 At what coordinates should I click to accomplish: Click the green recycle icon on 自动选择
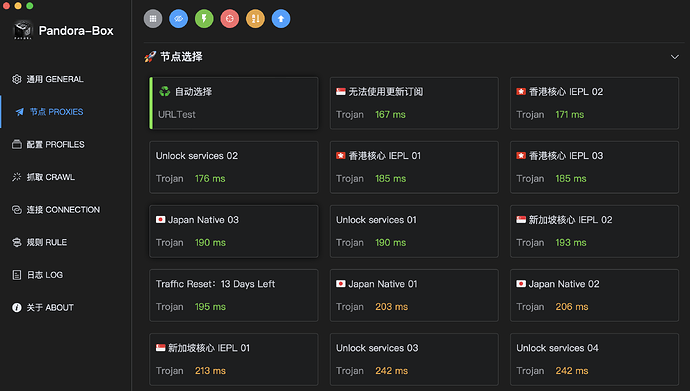point(165,91)
